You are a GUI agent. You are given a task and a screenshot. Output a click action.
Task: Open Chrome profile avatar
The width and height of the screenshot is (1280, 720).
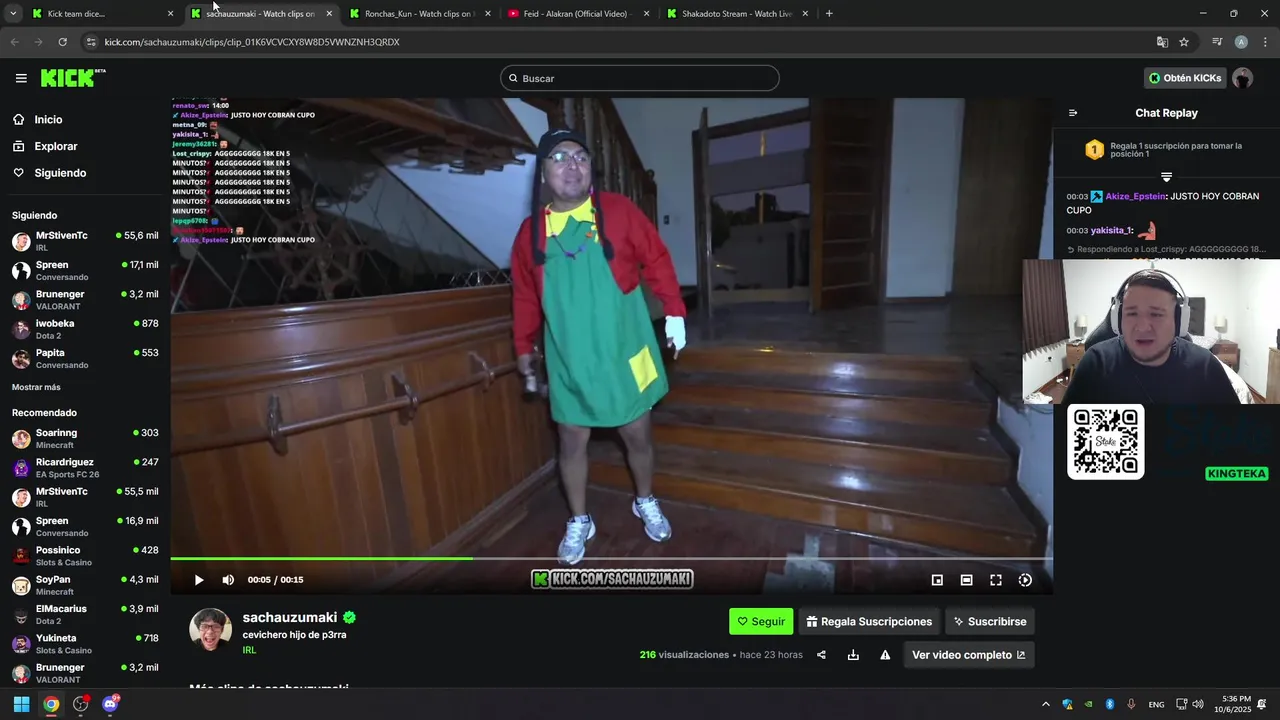tap(1241, 42)
